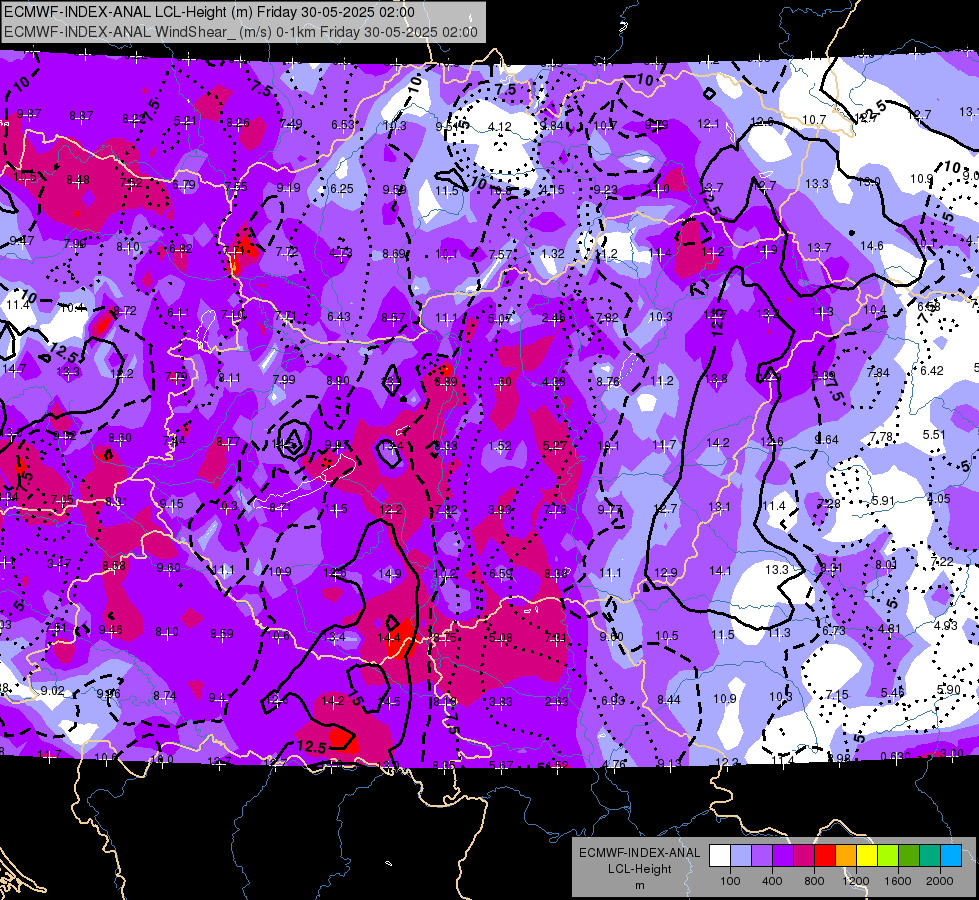
Task: Select the sky blue legend swatch
Action: coord(951,855)
